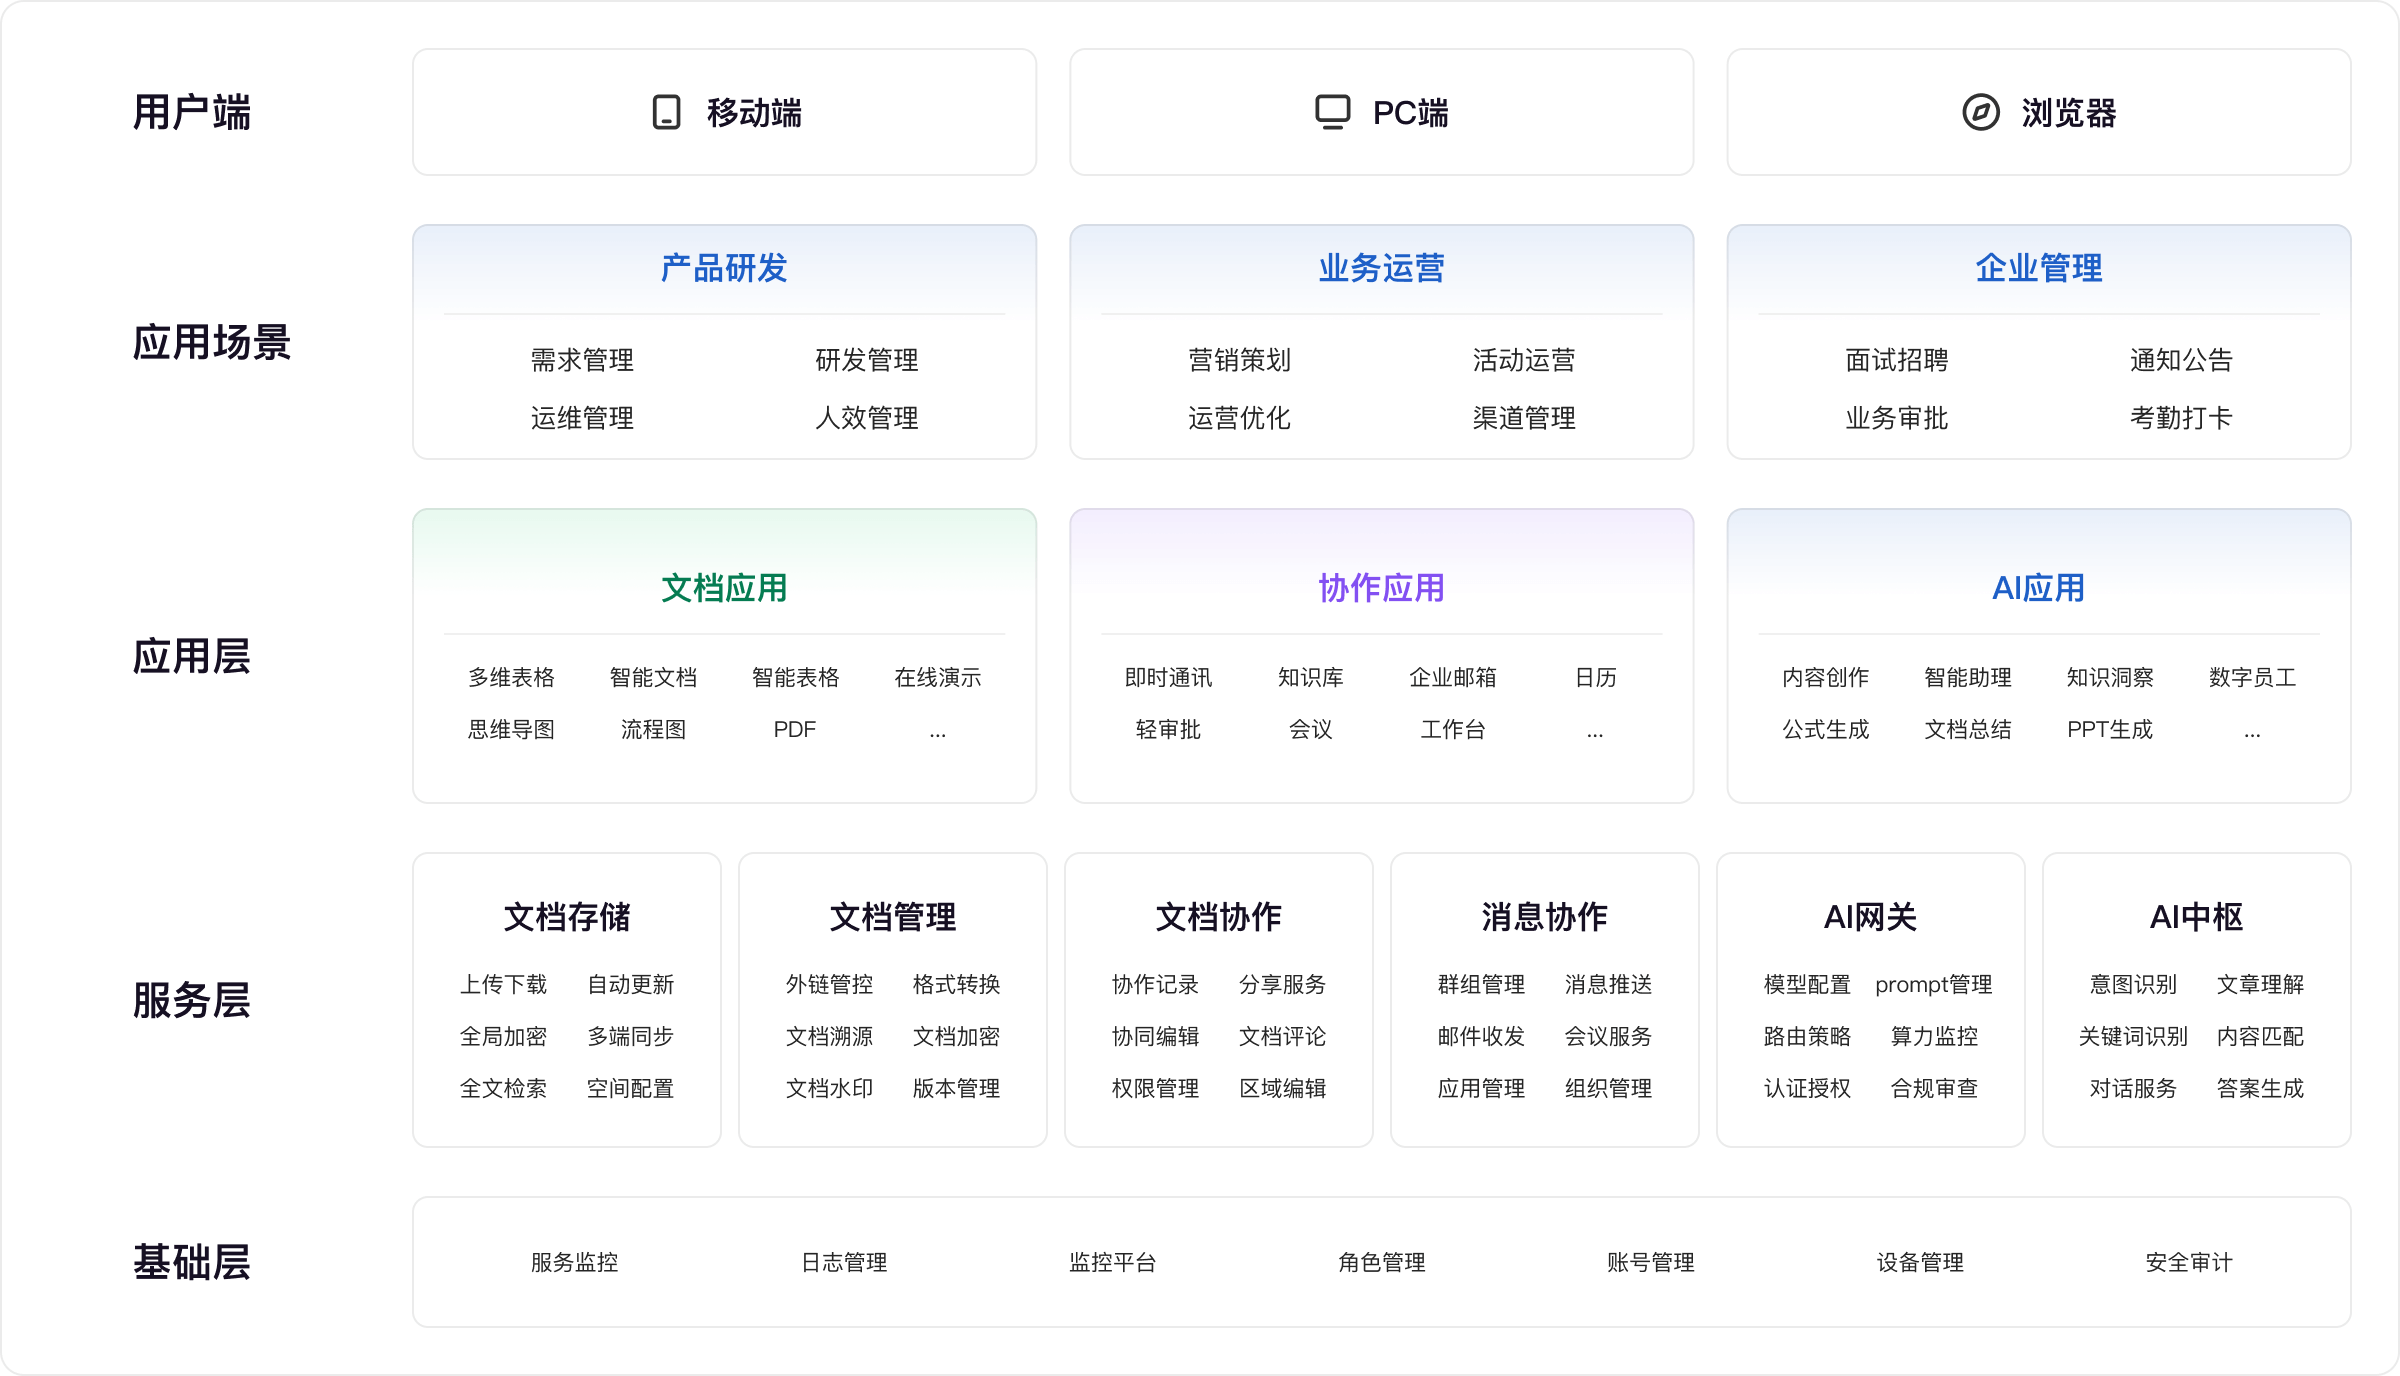Viewport: 2400px width, 1376px height.
Task: Select prompt管理 under AI网关
Action: tap(1933, 985)
